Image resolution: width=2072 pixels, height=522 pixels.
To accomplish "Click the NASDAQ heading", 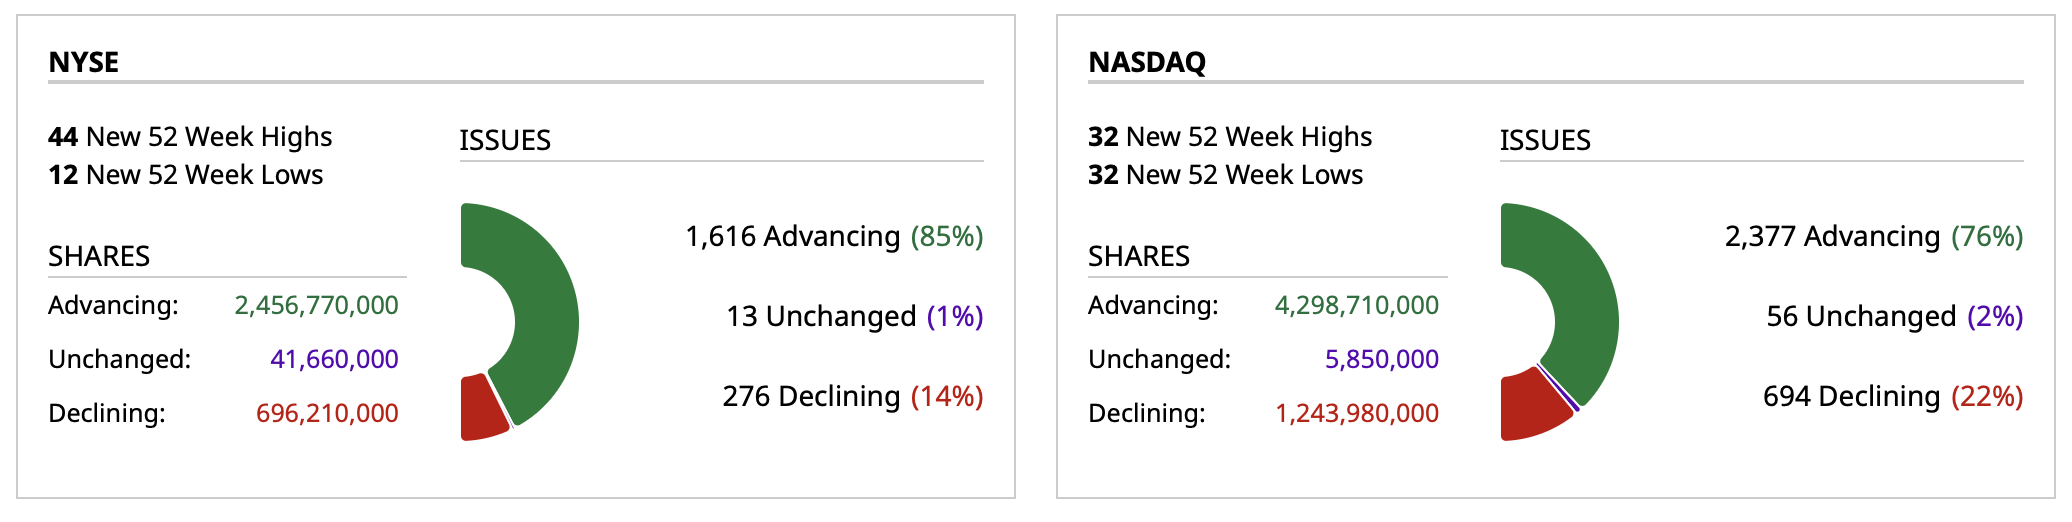I will pos(1147,62).
